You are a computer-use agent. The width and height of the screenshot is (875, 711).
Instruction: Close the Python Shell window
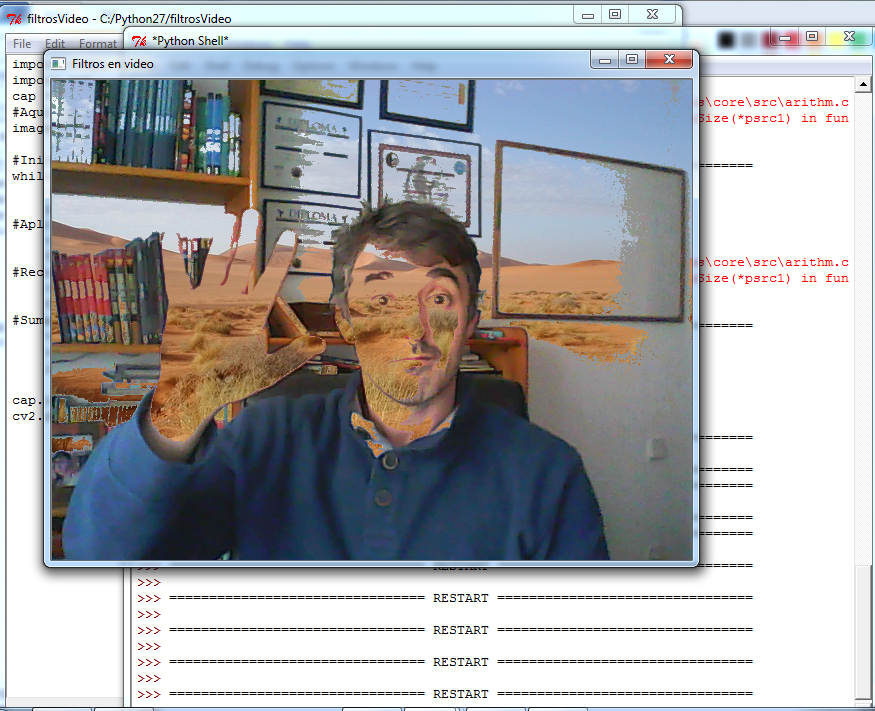click(849, 37)
